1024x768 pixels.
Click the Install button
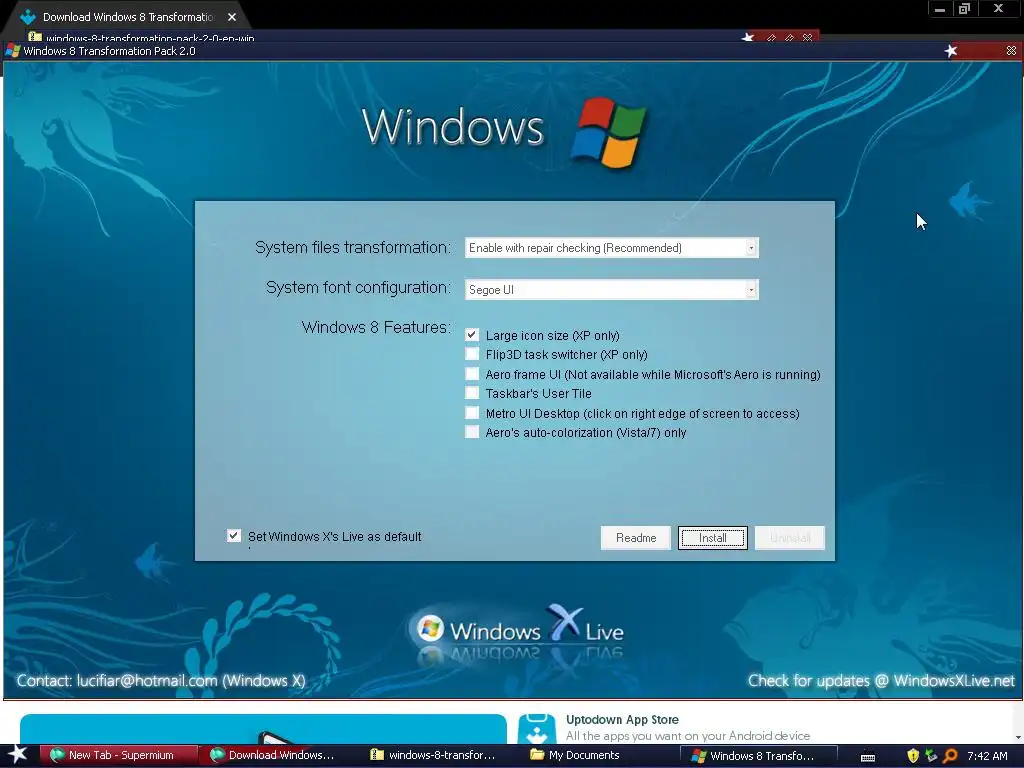click(x=712, y=538)
